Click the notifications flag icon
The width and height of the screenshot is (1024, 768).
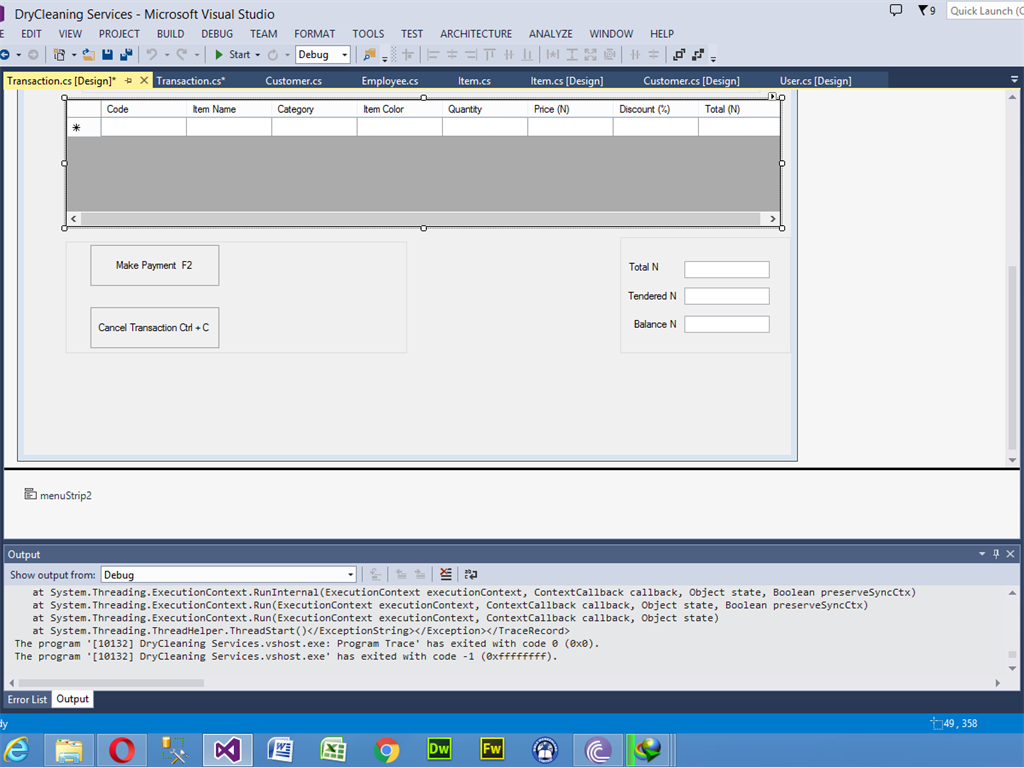pyautogui.click(x=926, y=10)
